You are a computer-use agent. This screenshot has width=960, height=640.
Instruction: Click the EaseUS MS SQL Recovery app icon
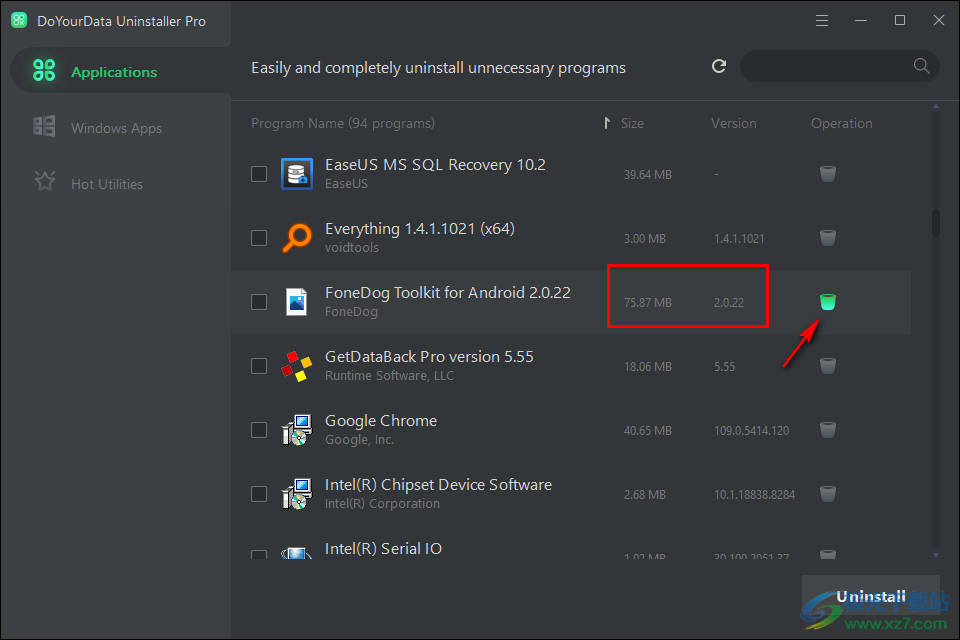(x=297, y=174)
